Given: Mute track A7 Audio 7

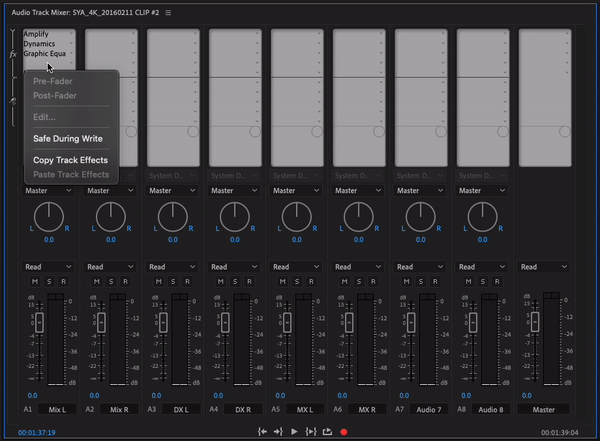Looking at the screenshot, I should click(407, 282).
